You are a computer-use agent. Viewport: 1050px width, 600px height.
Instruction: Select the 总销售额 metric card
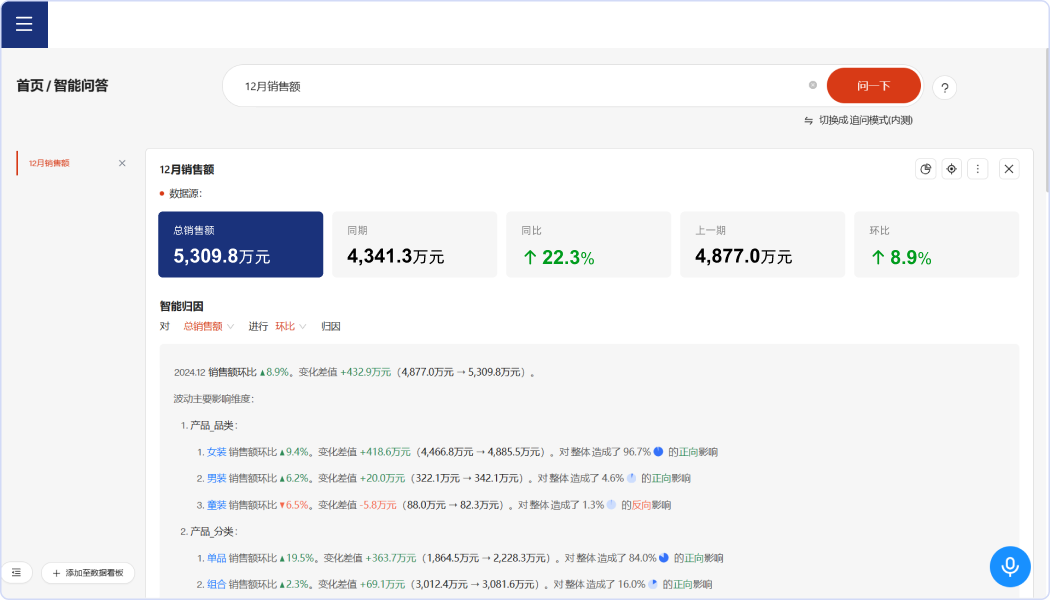click(240, 244)
